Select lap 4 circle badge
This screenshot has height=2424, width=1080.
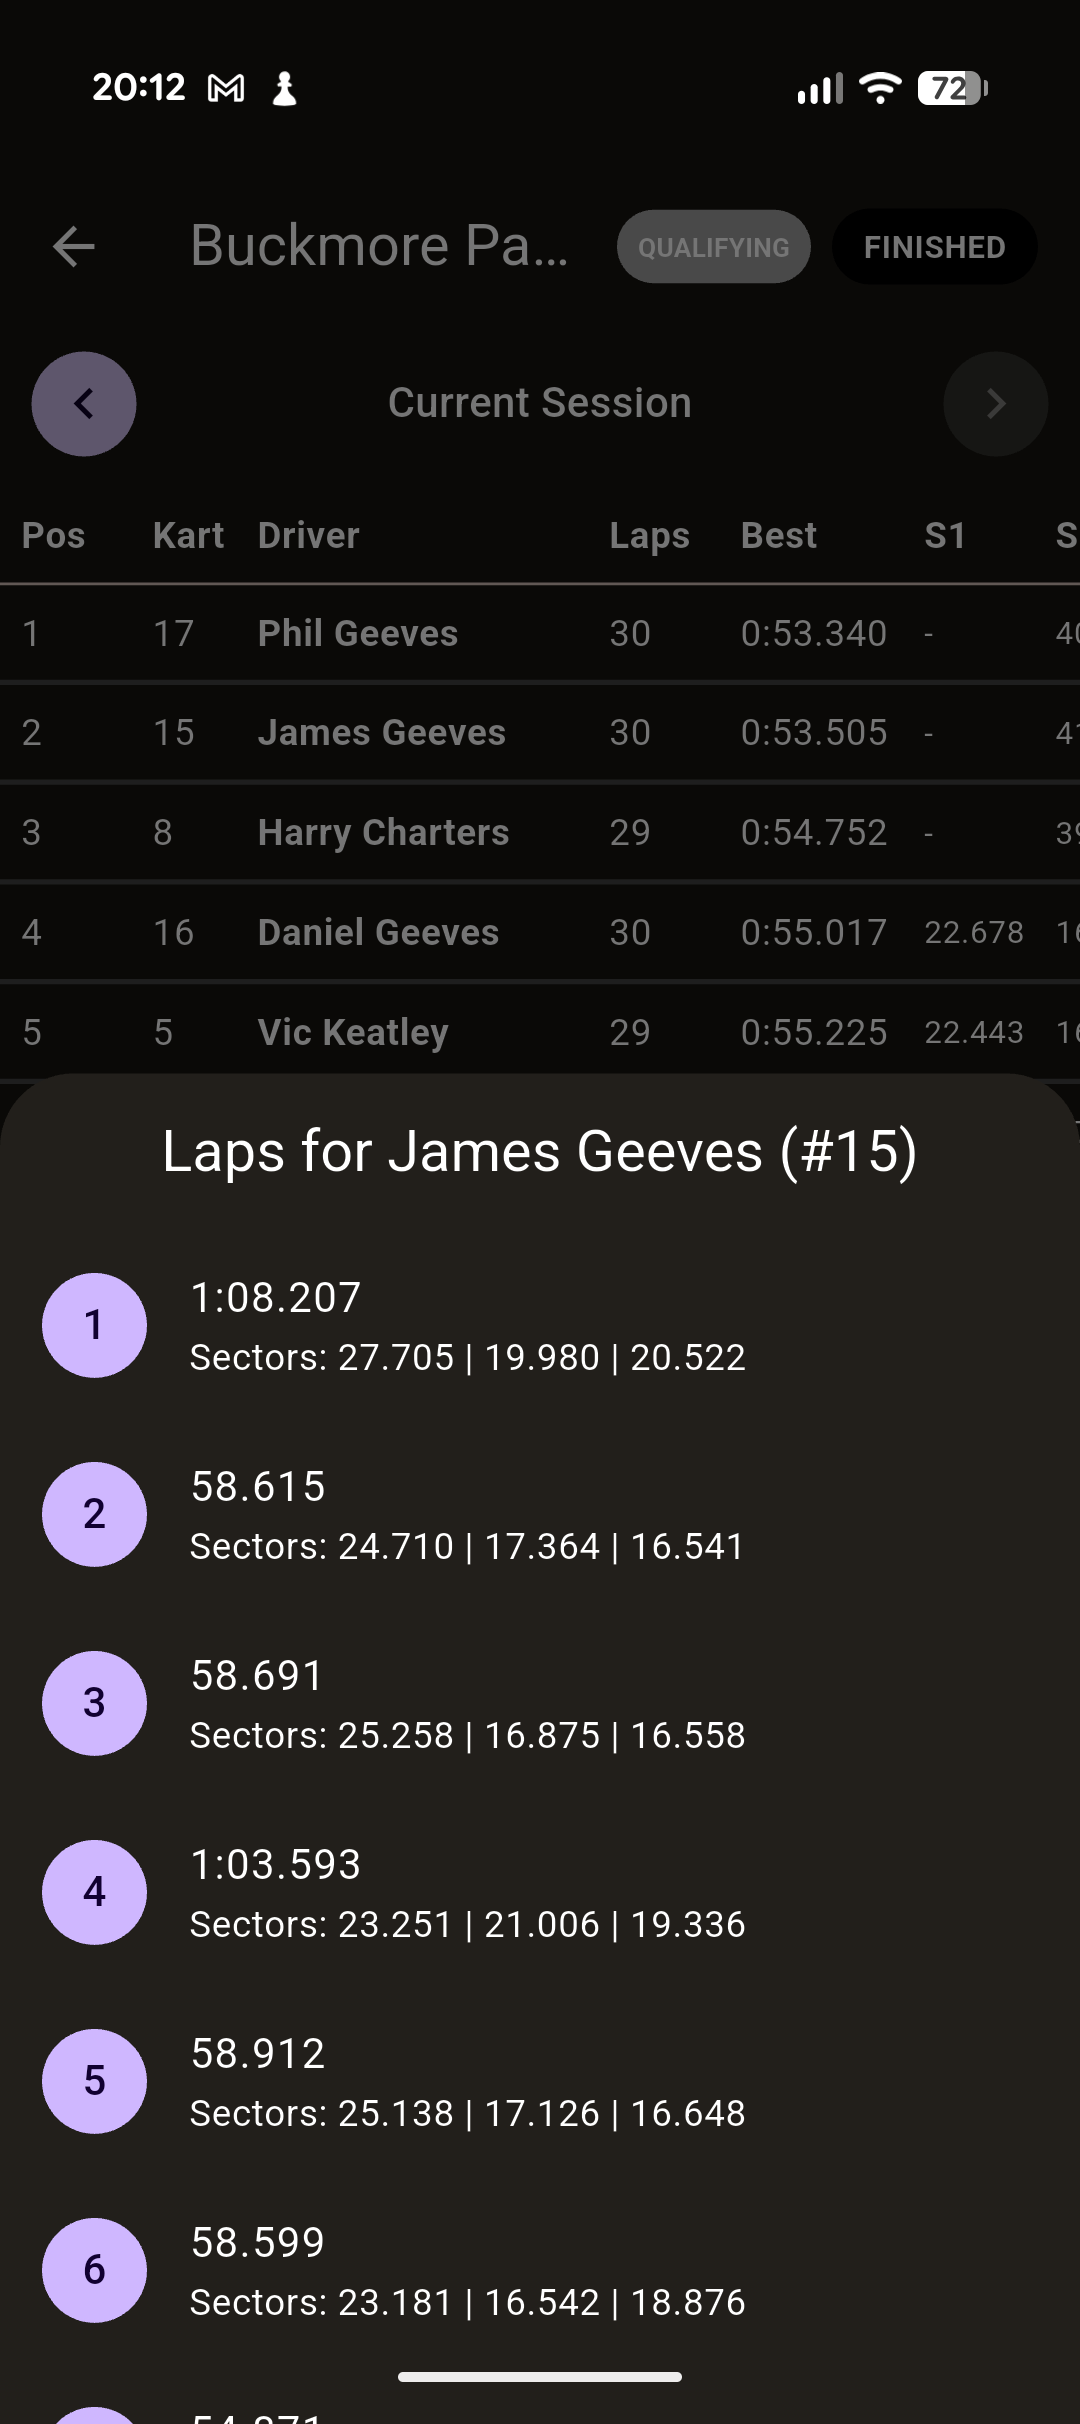click(94, 1892)
